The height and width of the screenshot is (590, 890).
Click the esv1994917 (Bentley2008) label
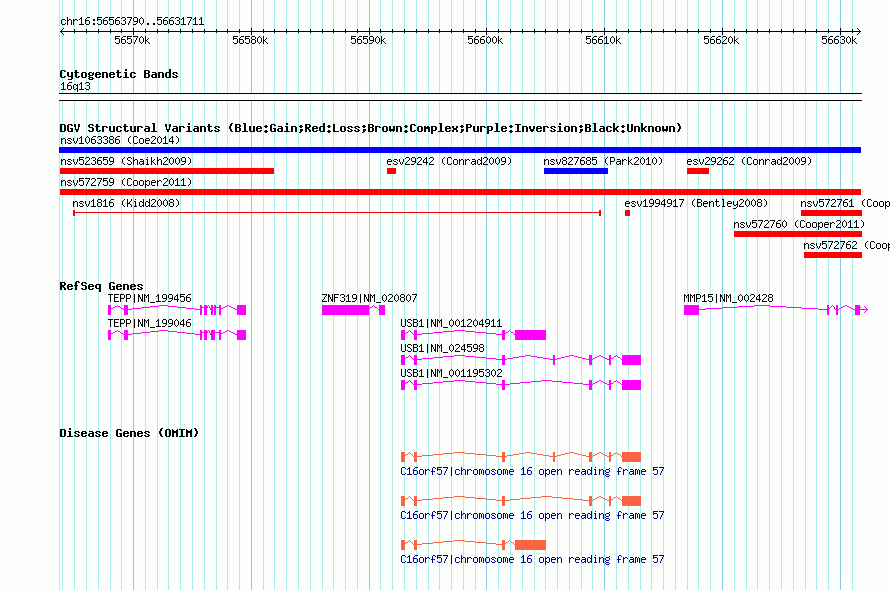coord(696,203)
